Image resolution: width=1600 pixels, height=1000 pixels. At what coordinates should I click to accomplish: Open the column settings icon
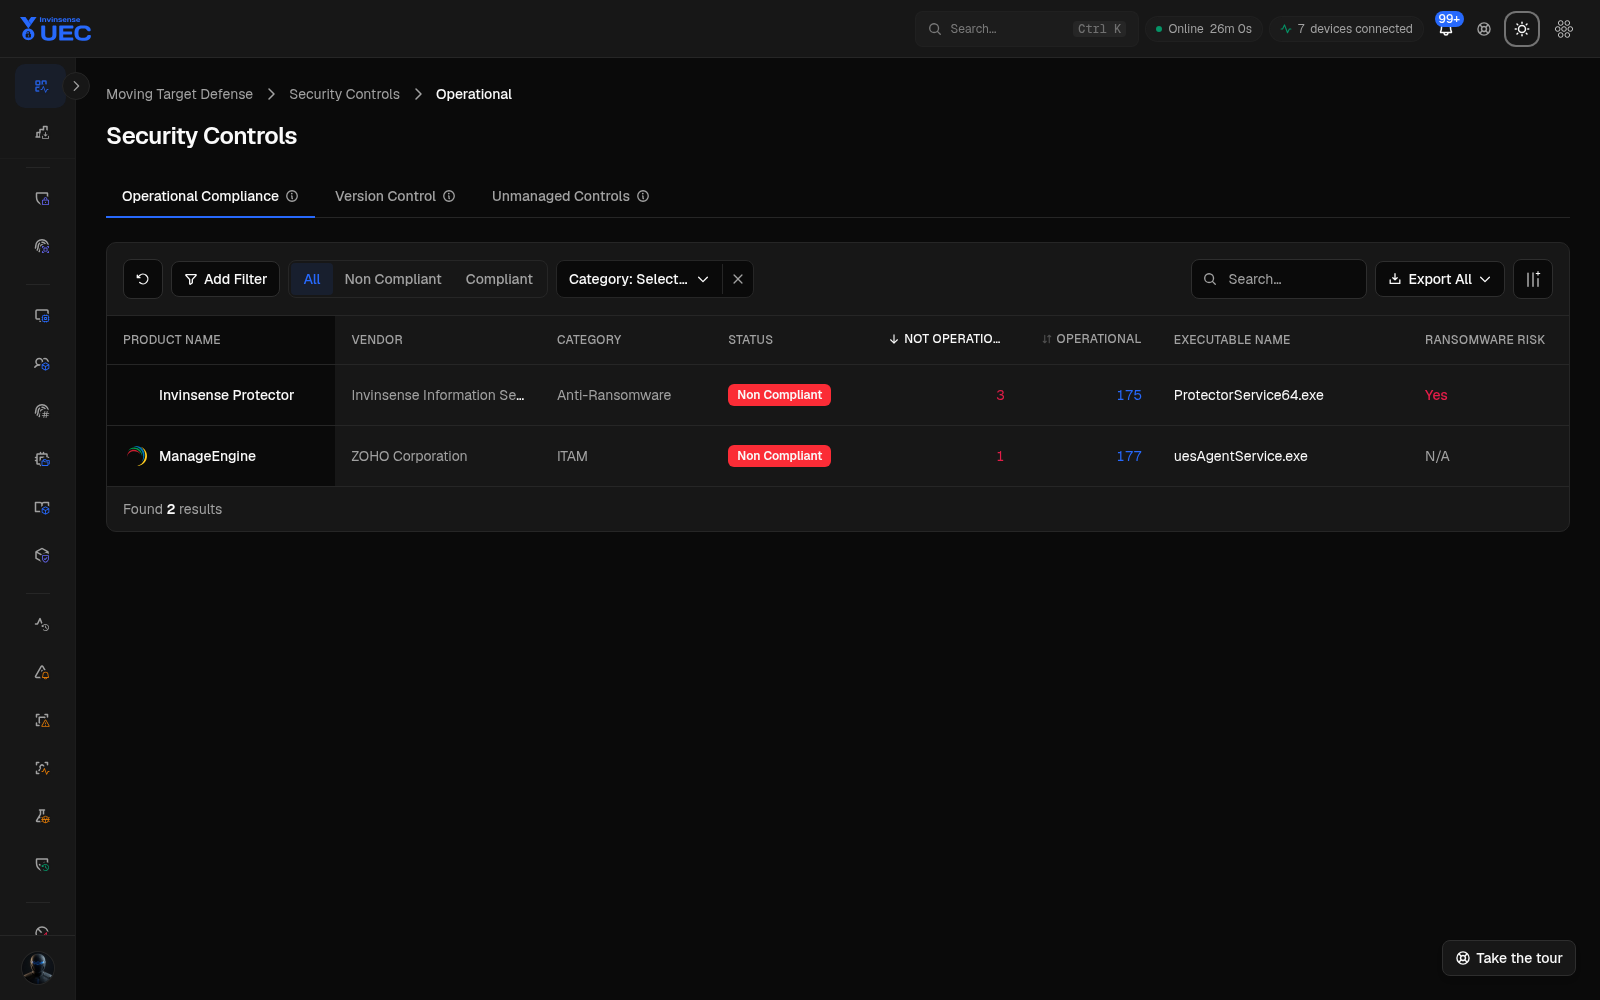tap(1533, 279)
